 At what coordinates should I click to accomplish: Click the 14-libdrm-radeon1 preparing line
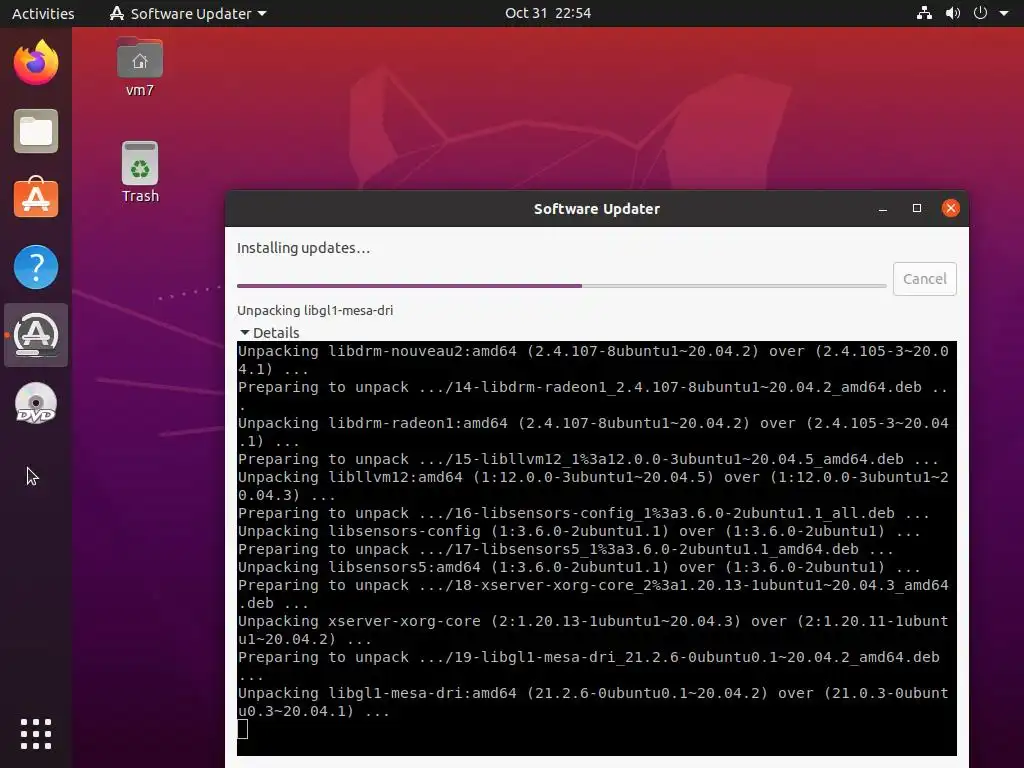pyautogui.click(x=593, y=396)
